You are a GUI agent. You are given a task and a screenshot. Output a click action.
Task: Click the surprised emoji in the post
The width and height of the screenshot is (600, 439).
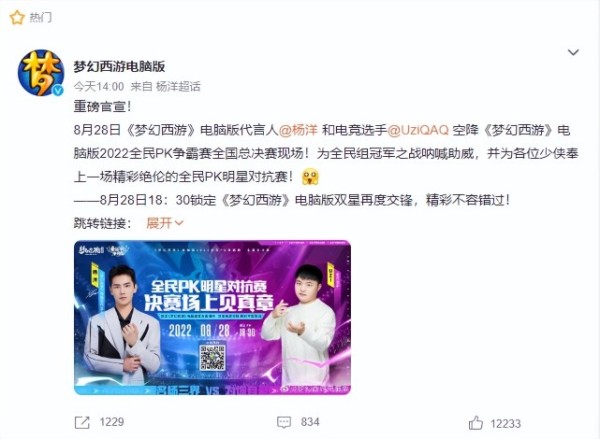pyautogui.click(x=310, y=177)
